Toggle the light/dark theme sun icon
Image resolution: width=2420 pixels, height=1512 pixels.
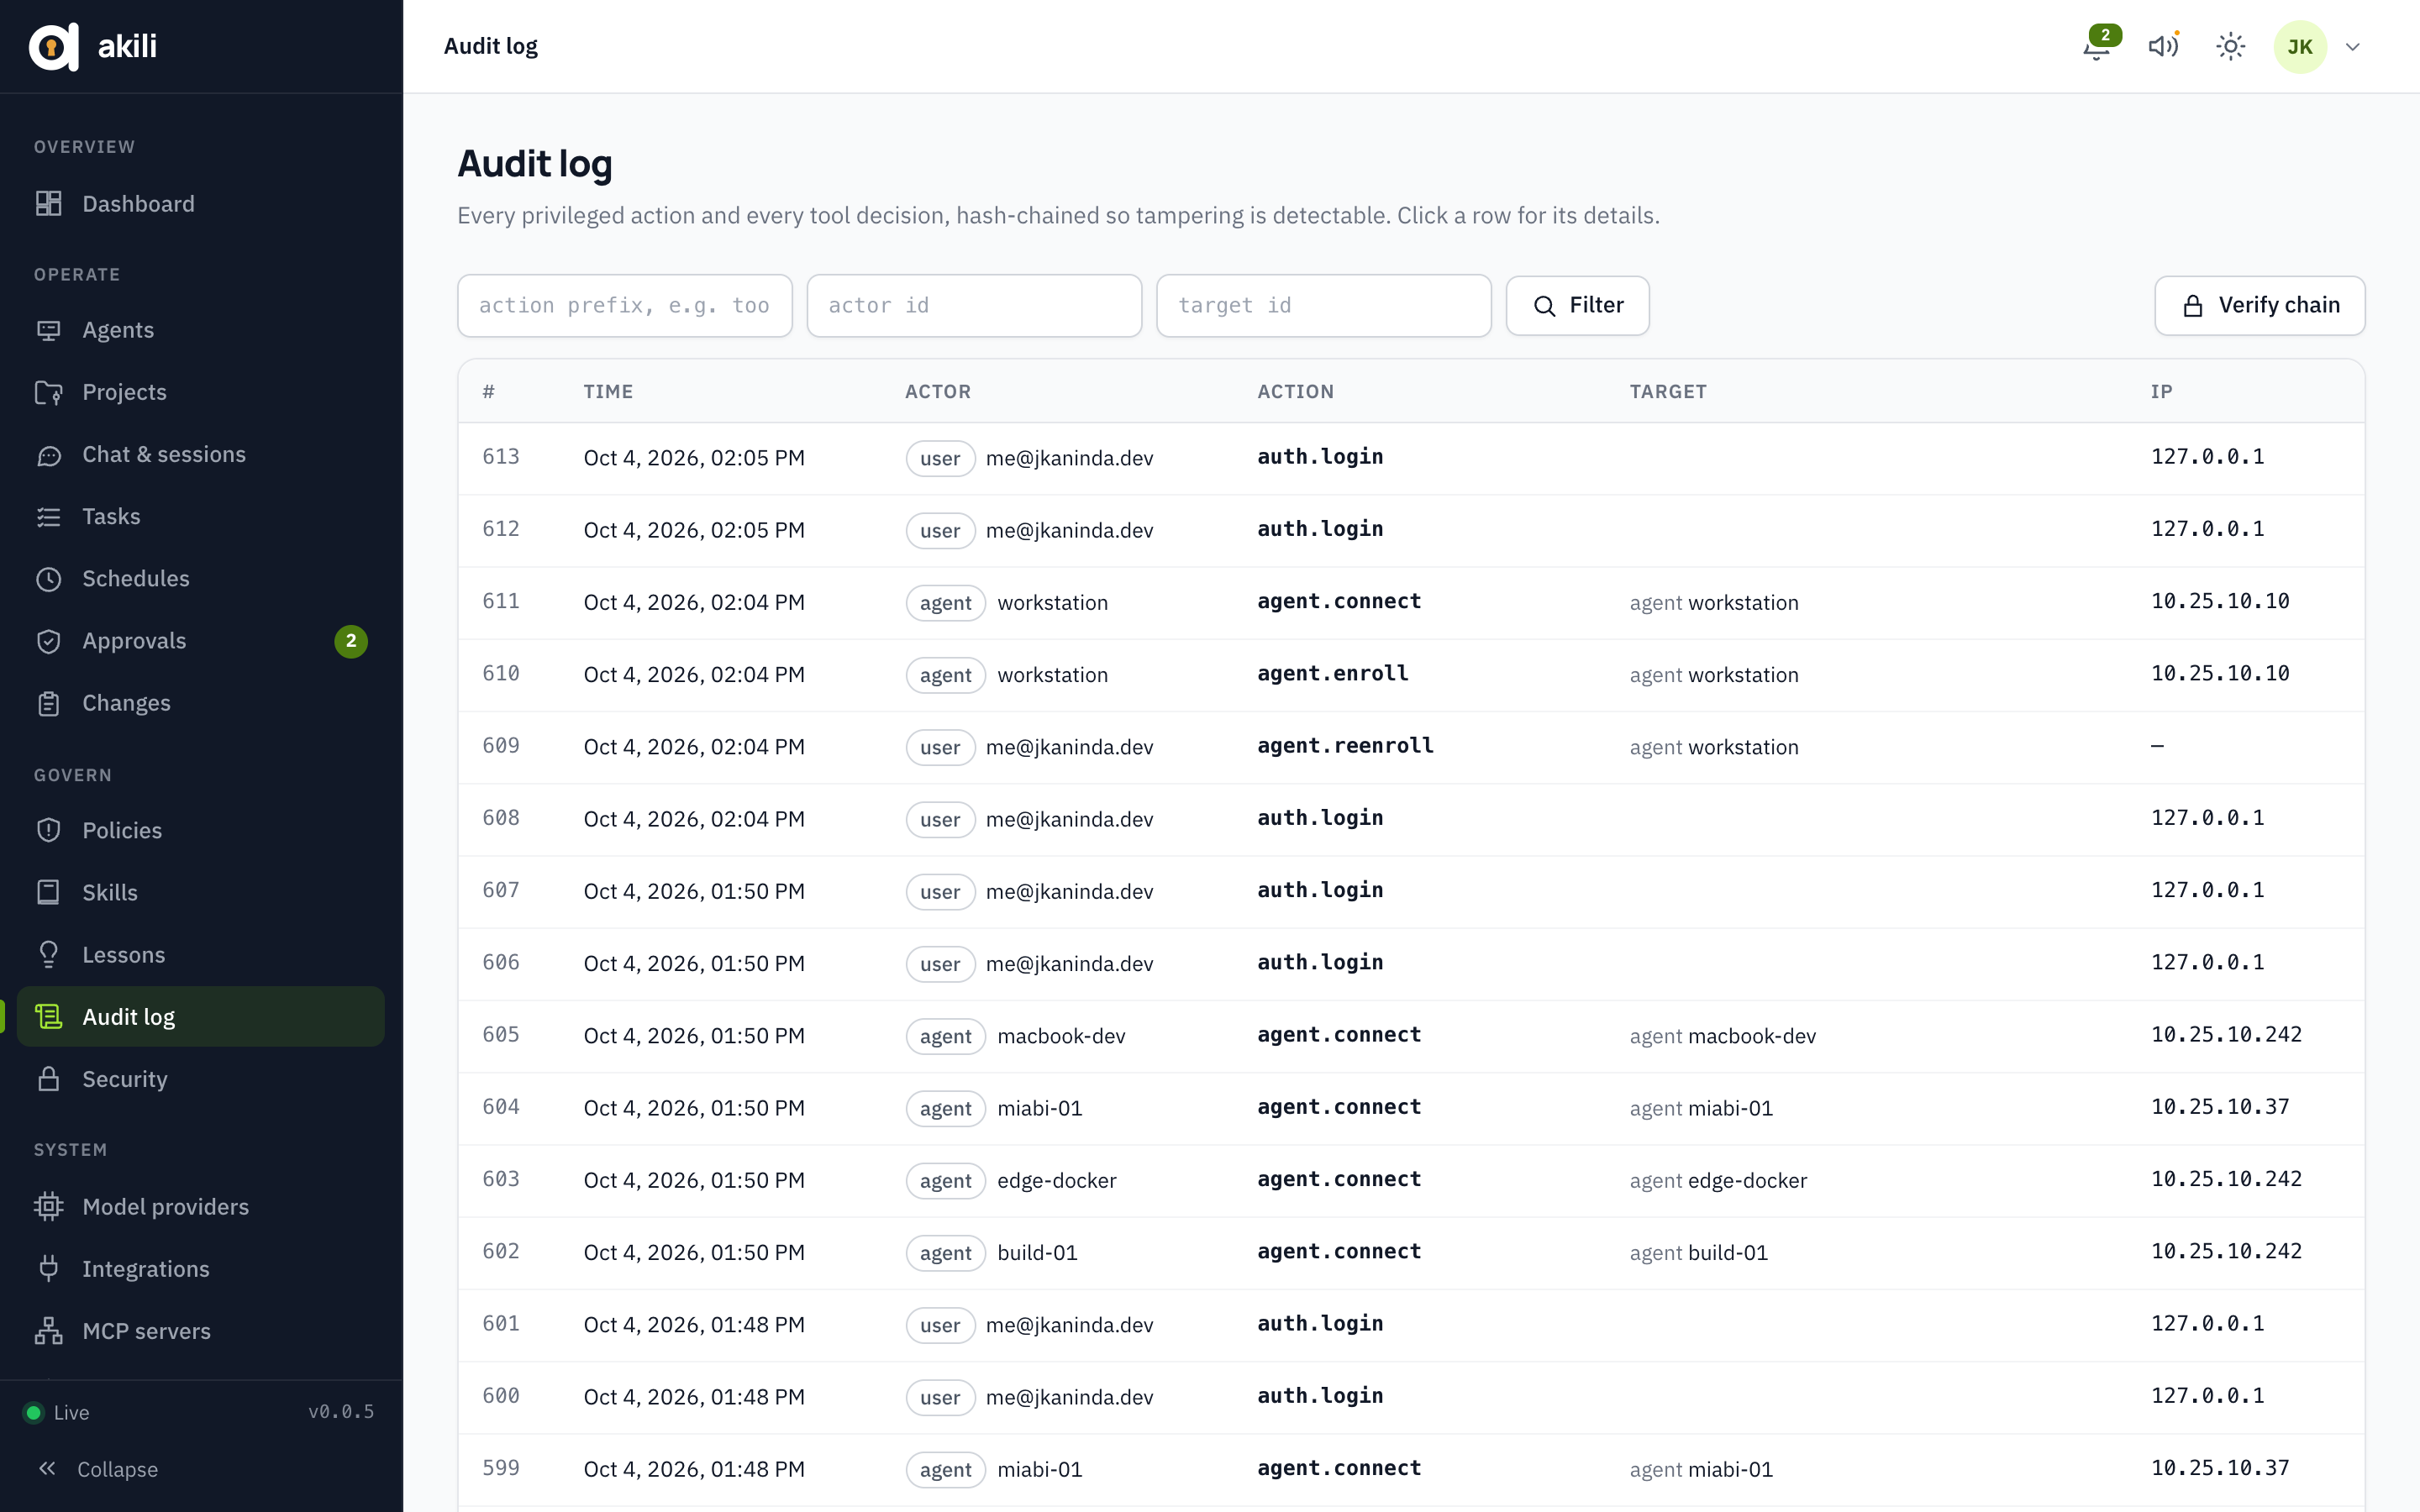pos(2230,46)
